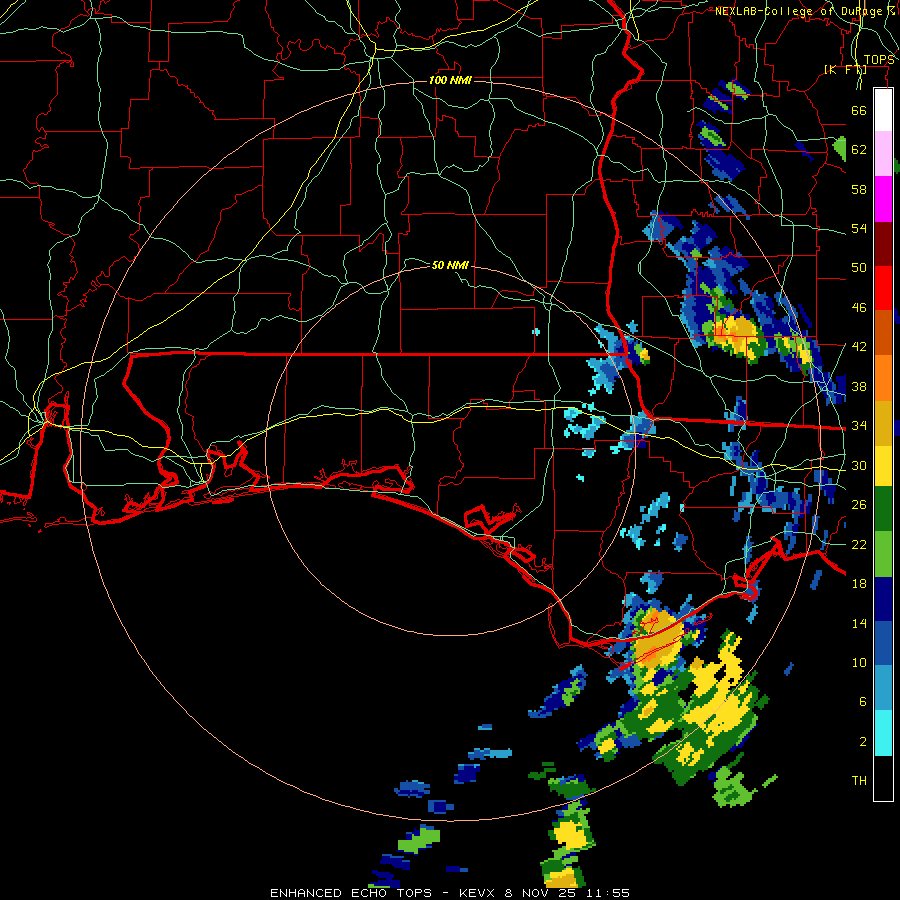Click the "62" legend value

point(859,150)
